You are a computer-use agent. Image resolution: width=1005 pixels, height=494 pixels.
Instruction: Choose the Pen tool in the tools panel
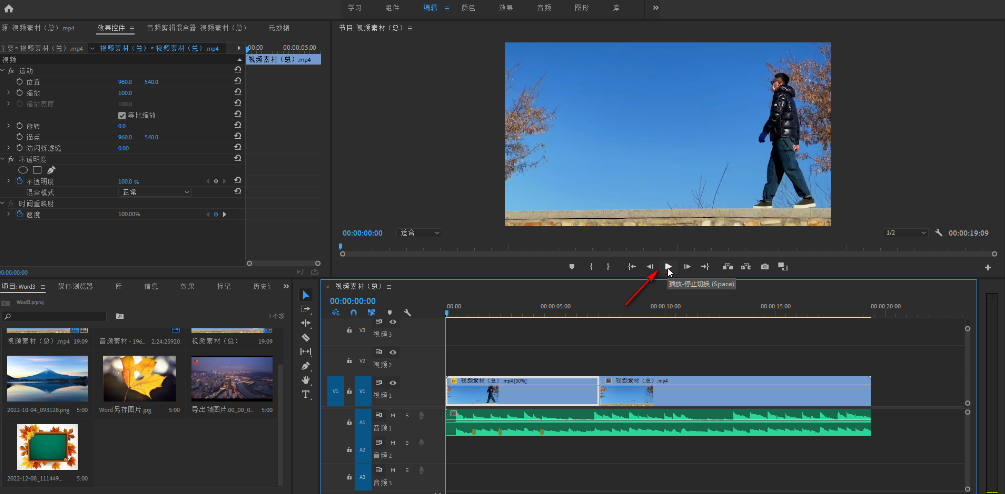pyautogui.click(x=306, y=366)
